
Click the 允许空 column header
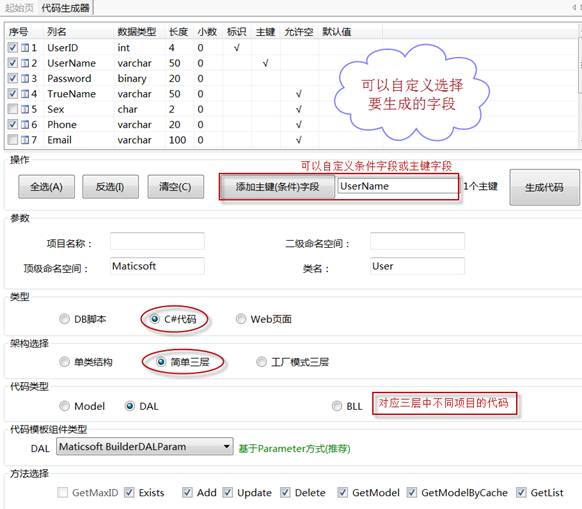pos(299,32)
